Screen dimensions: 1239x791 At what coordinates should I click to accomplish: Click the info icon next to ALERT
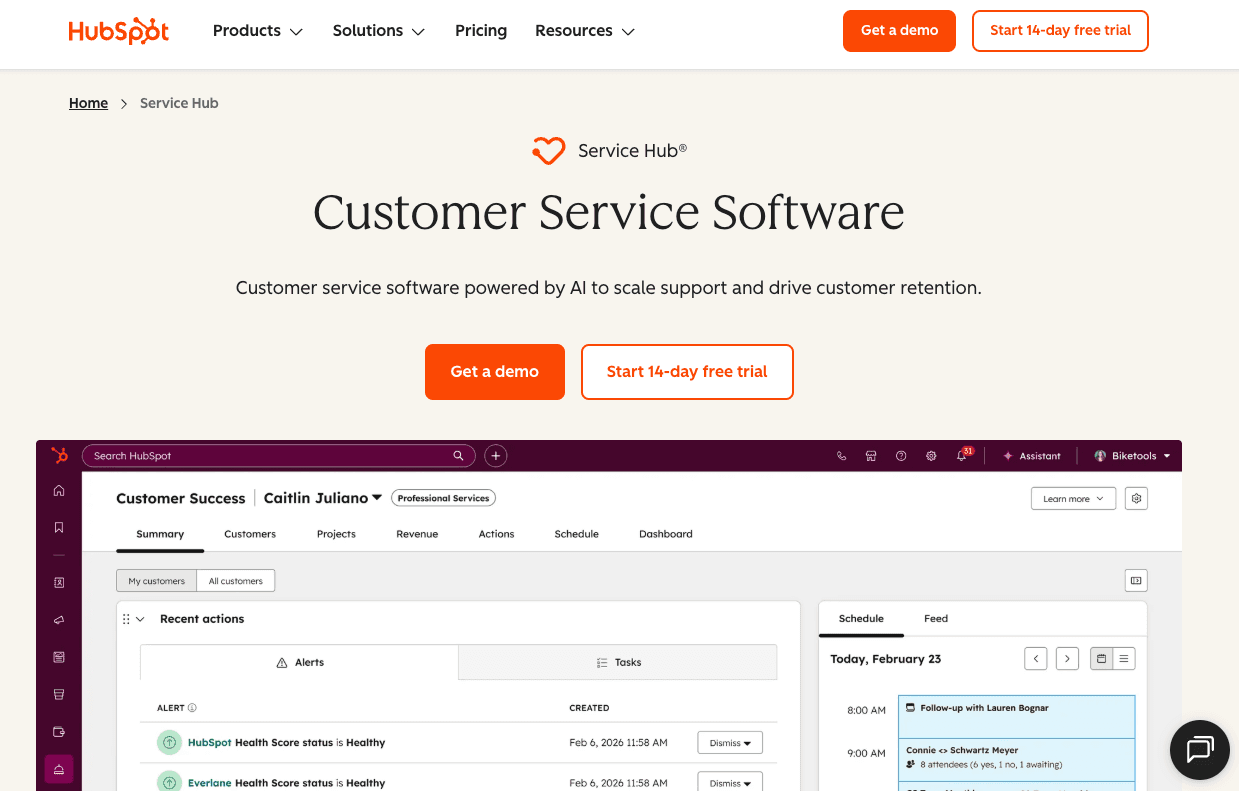pos(192,708)
